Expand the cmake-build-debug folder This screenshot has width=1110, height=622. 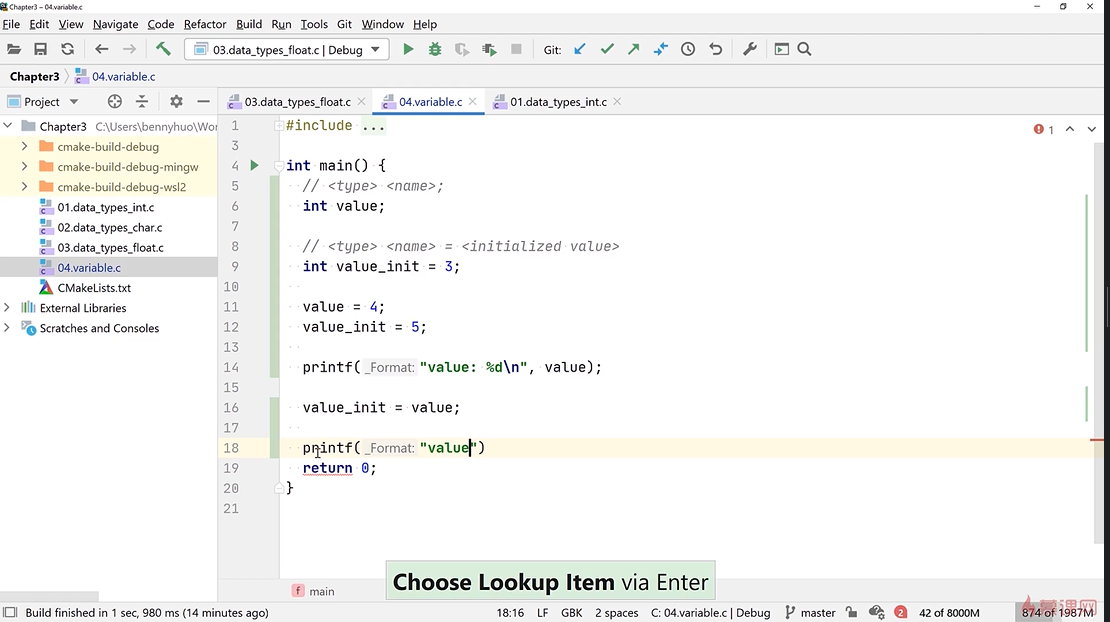25,146
